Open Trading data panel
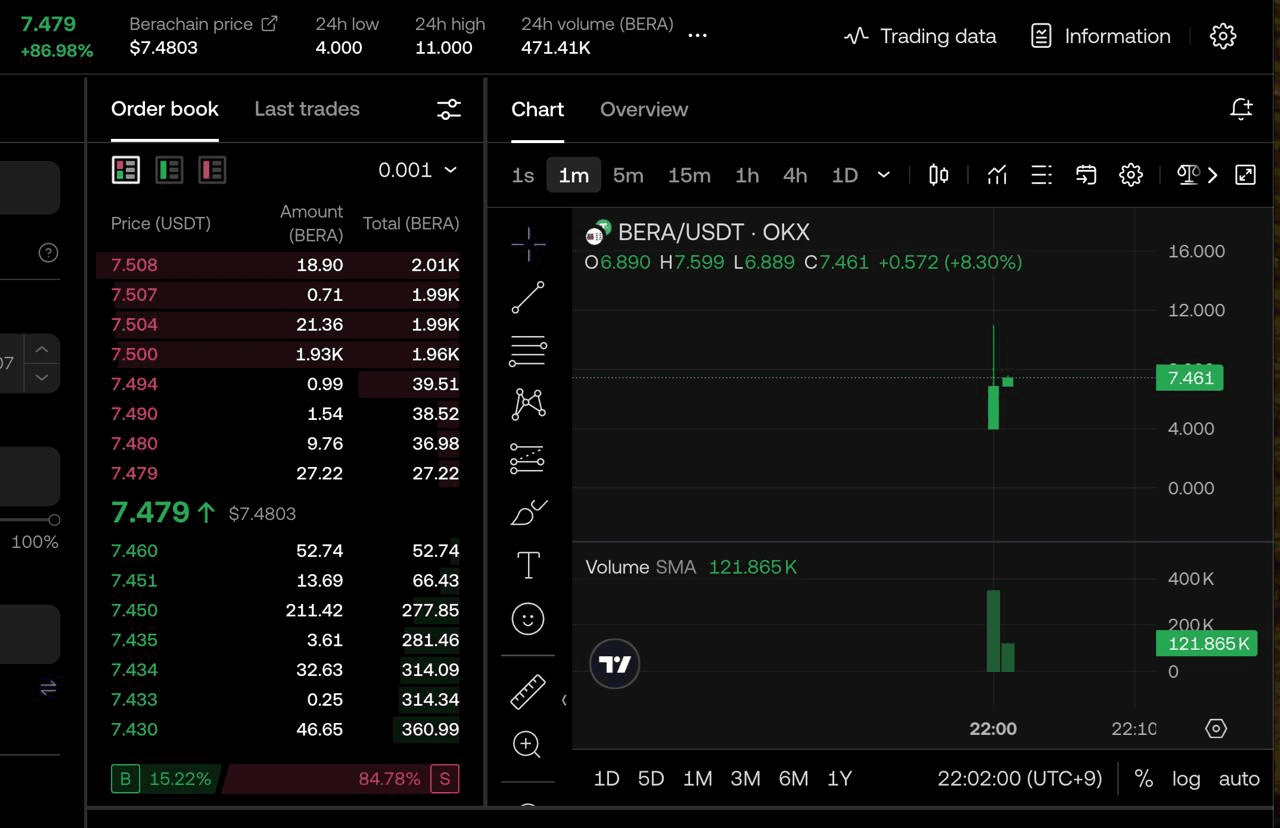 920,36
